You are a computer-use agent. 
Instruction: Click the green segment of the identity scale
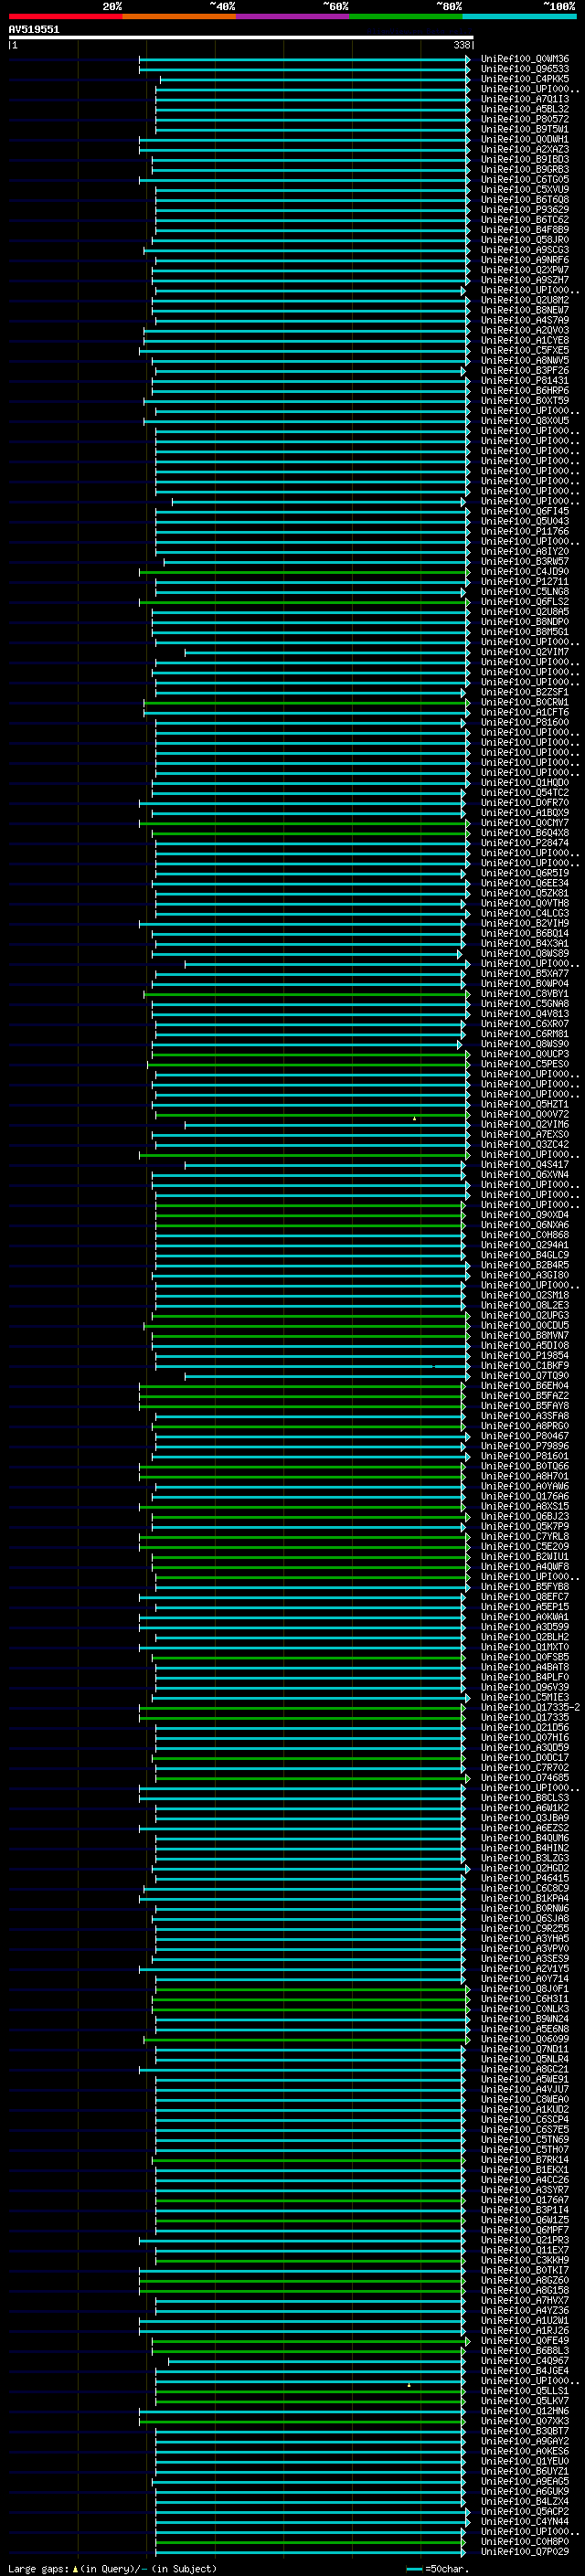click(x=406, y=16)
